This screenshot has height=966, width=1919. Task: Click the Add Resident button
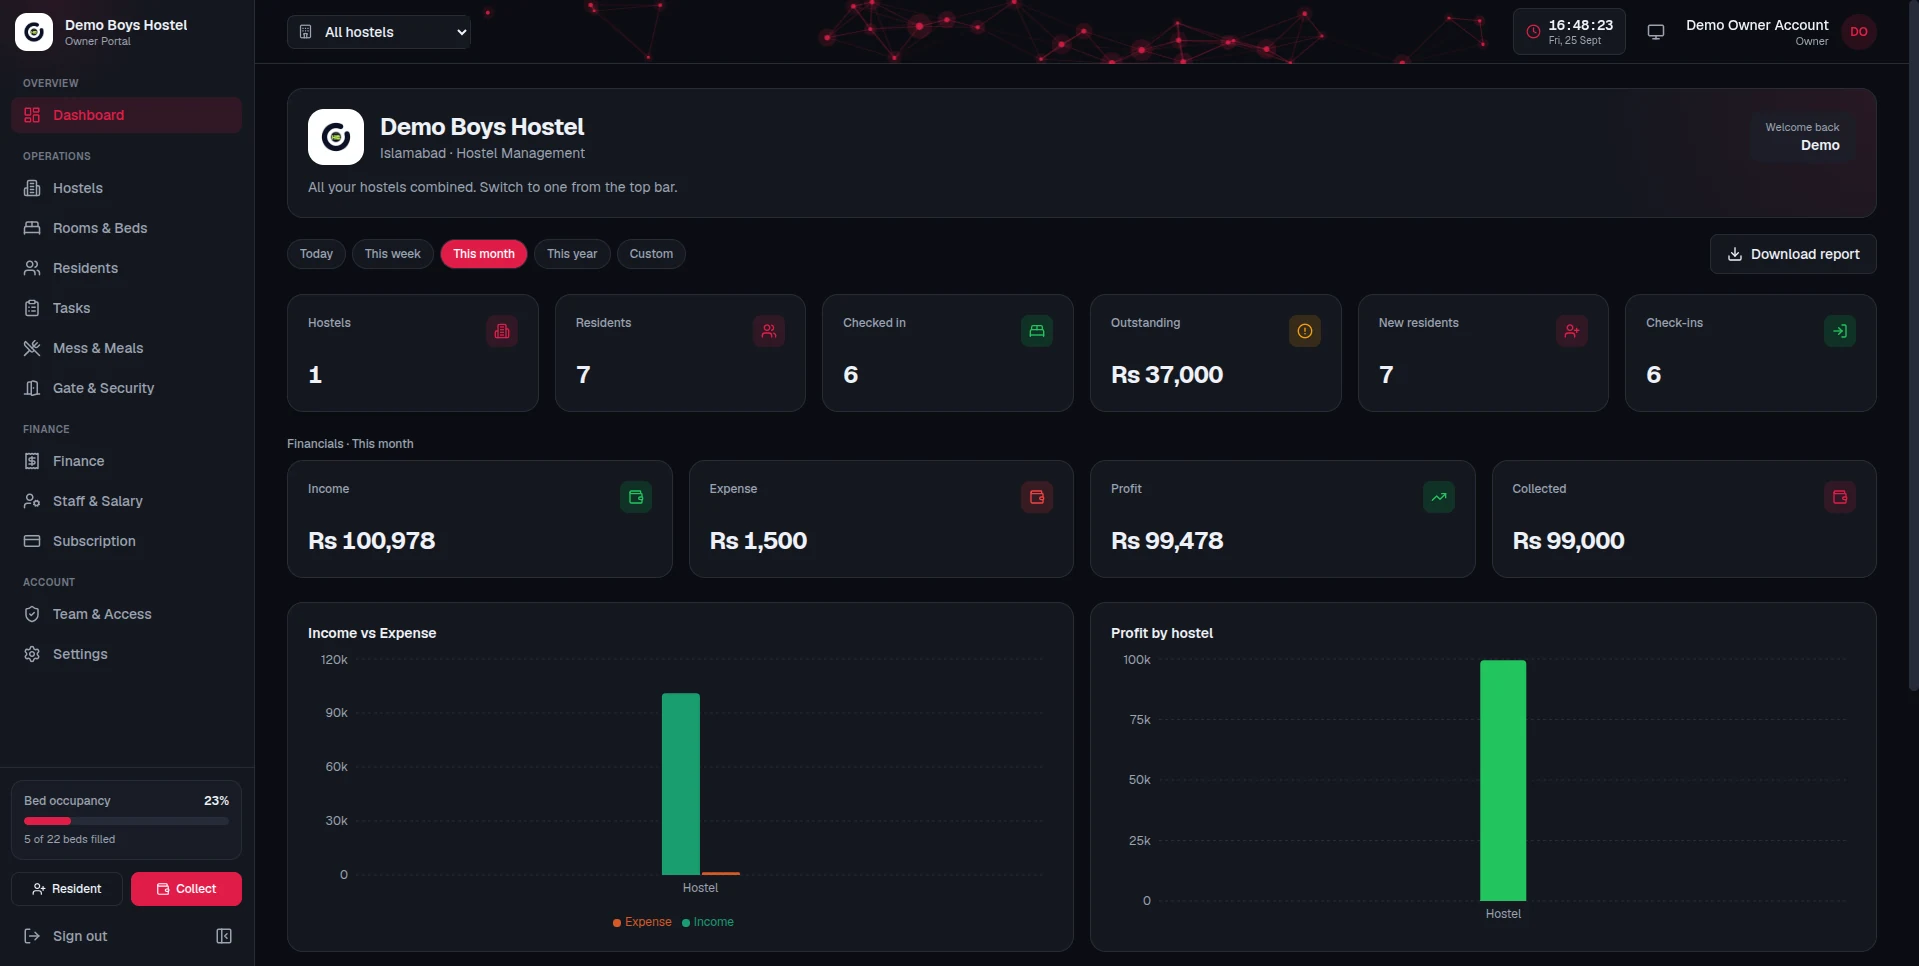point(67,889)
